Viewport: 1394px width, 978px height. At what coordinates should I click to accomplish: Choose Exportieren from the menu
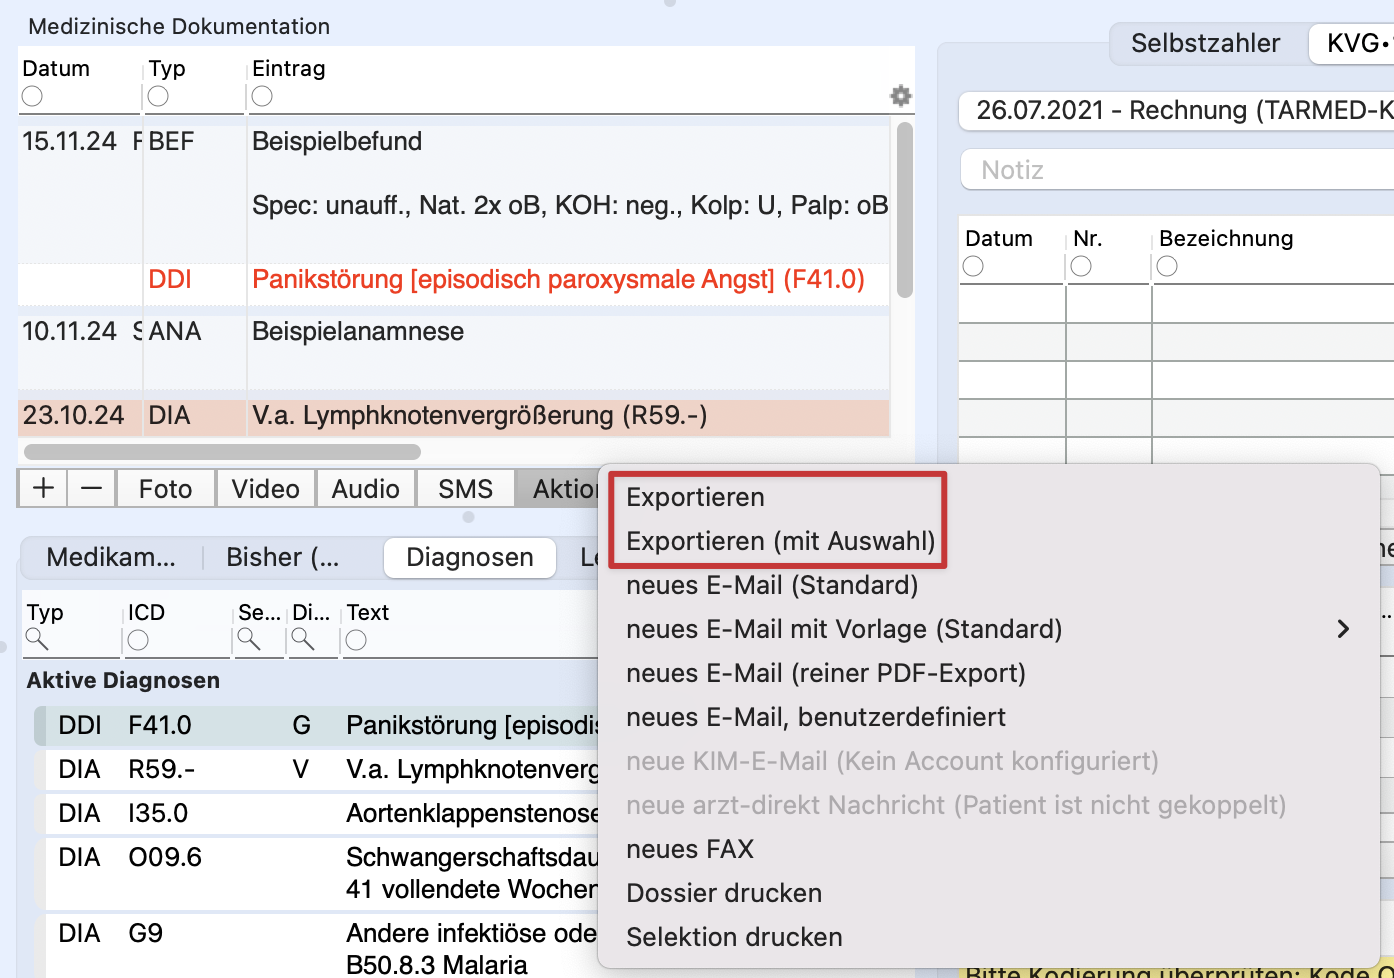(x=695, y=497)
